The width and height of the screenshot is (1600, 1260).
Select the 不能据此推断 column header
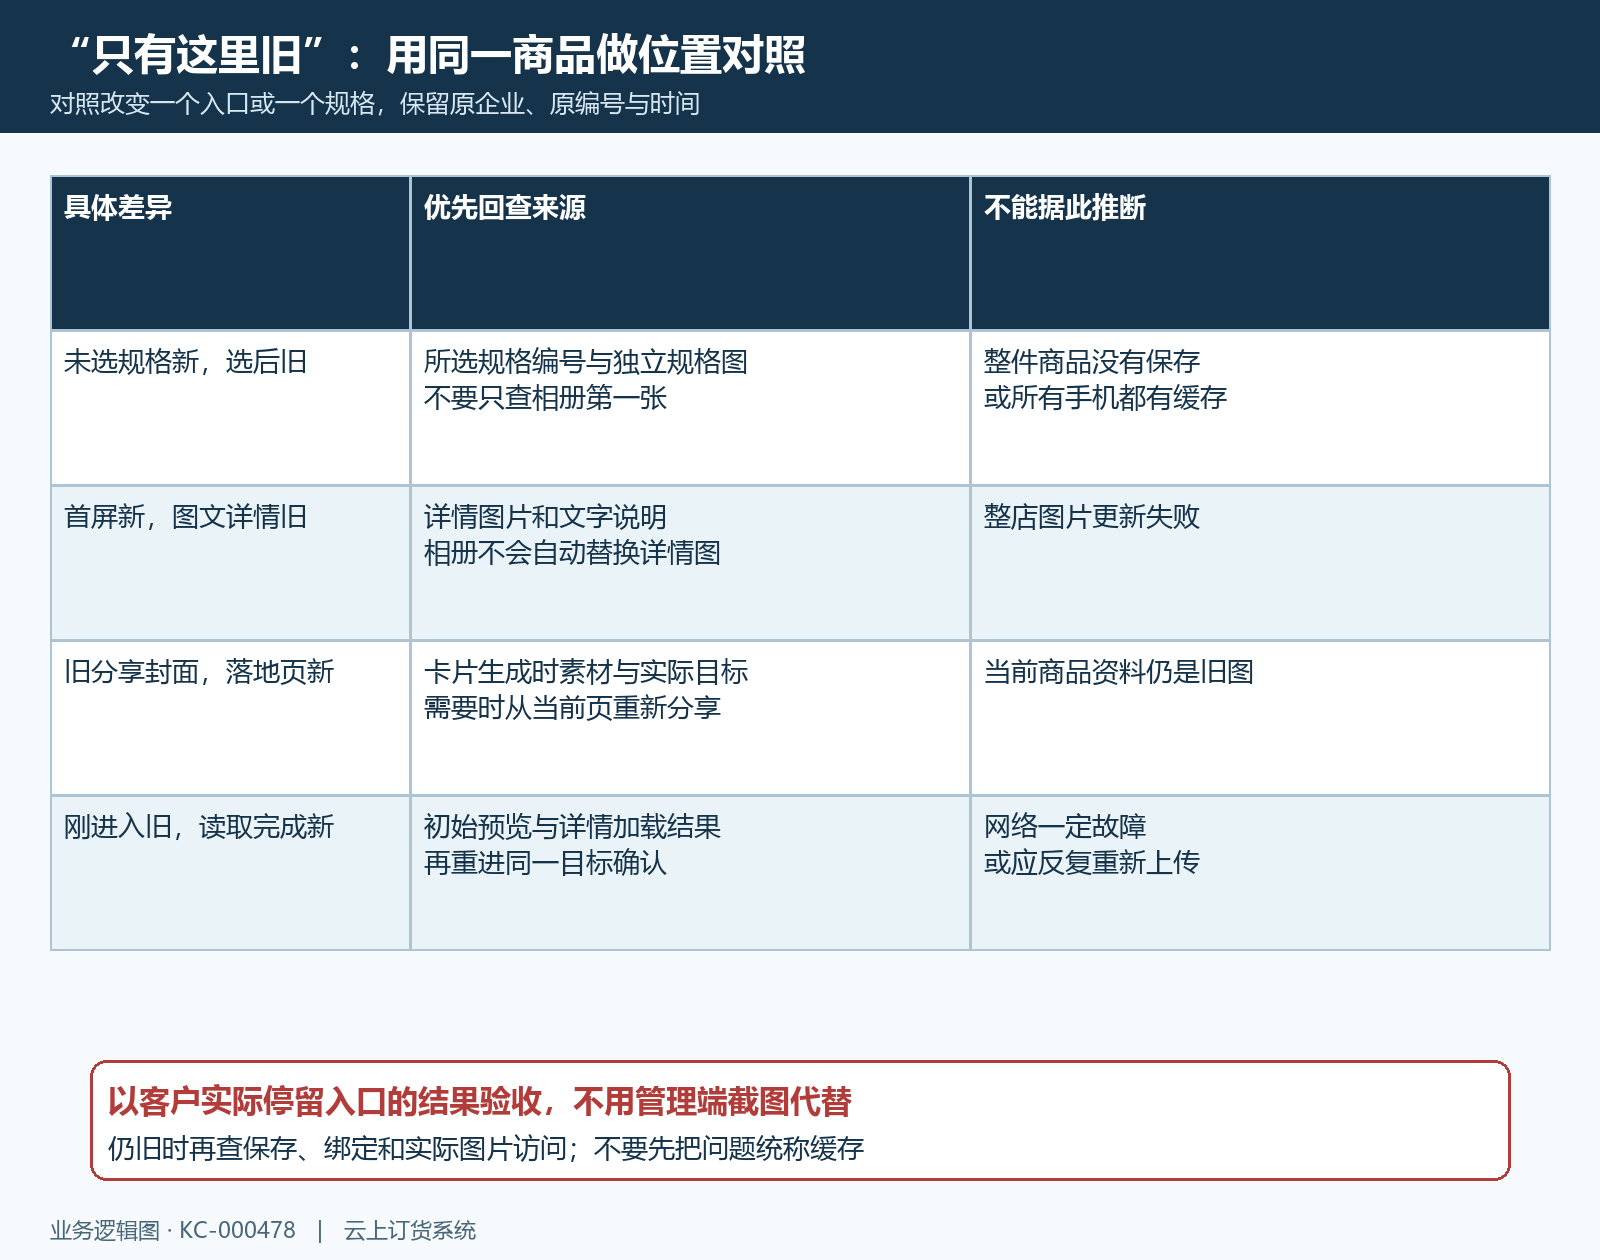[x=1260, y=253]
